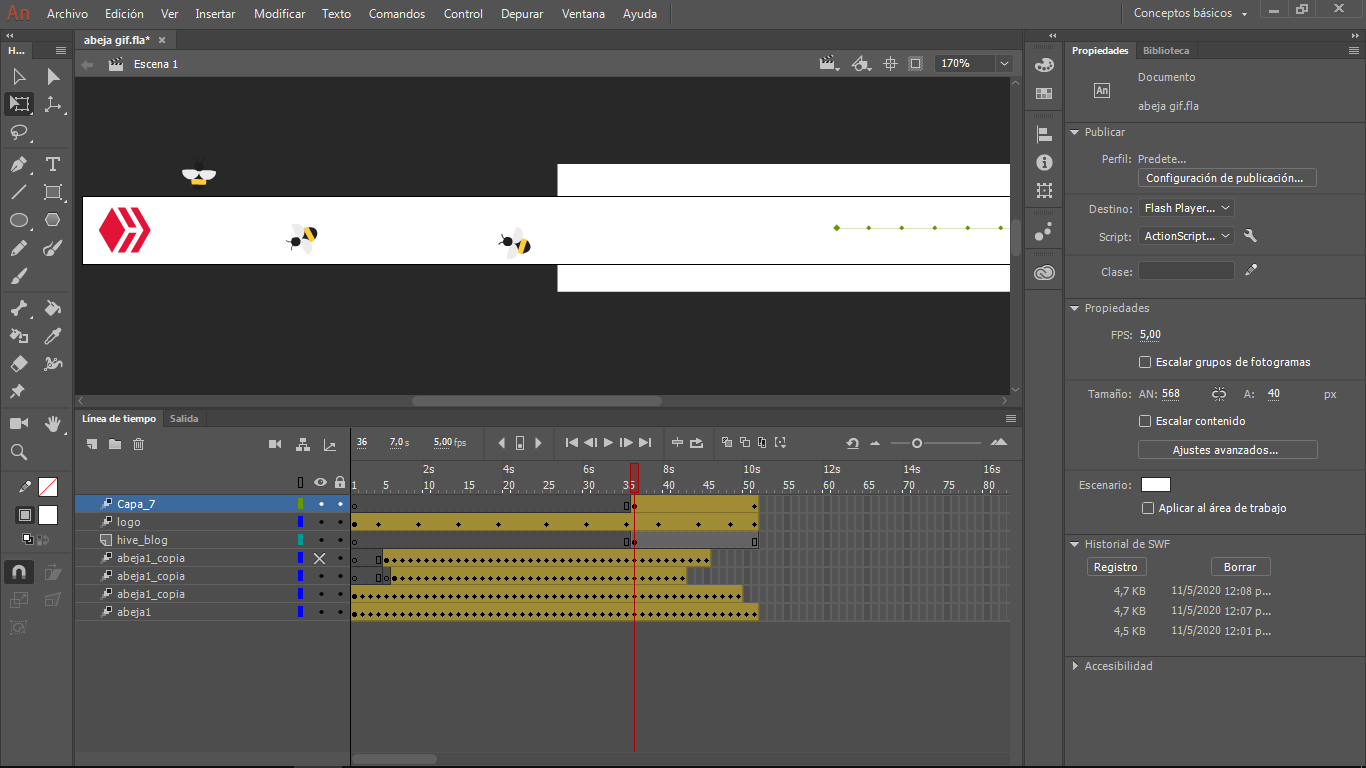Create a new layer folder
This screenshot has width=1366, height=768.
(115, 444)
